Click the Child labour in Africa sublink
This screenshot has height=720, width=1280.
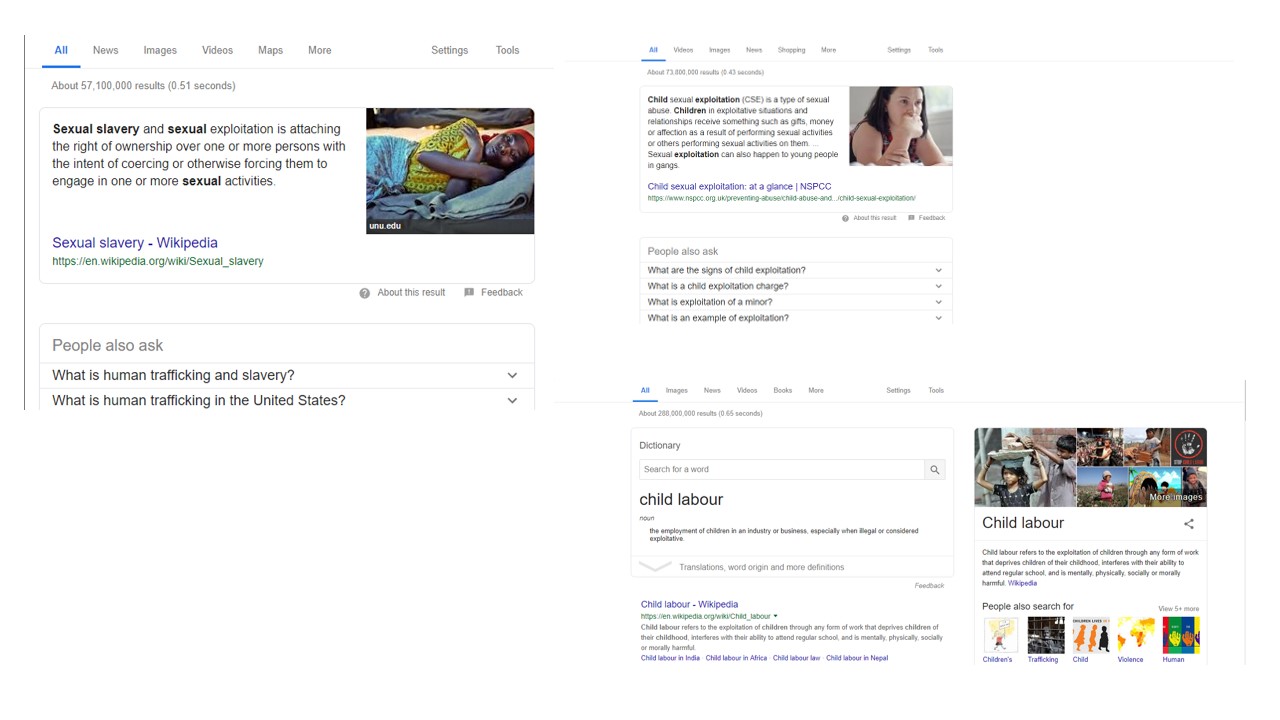(736, 658)
